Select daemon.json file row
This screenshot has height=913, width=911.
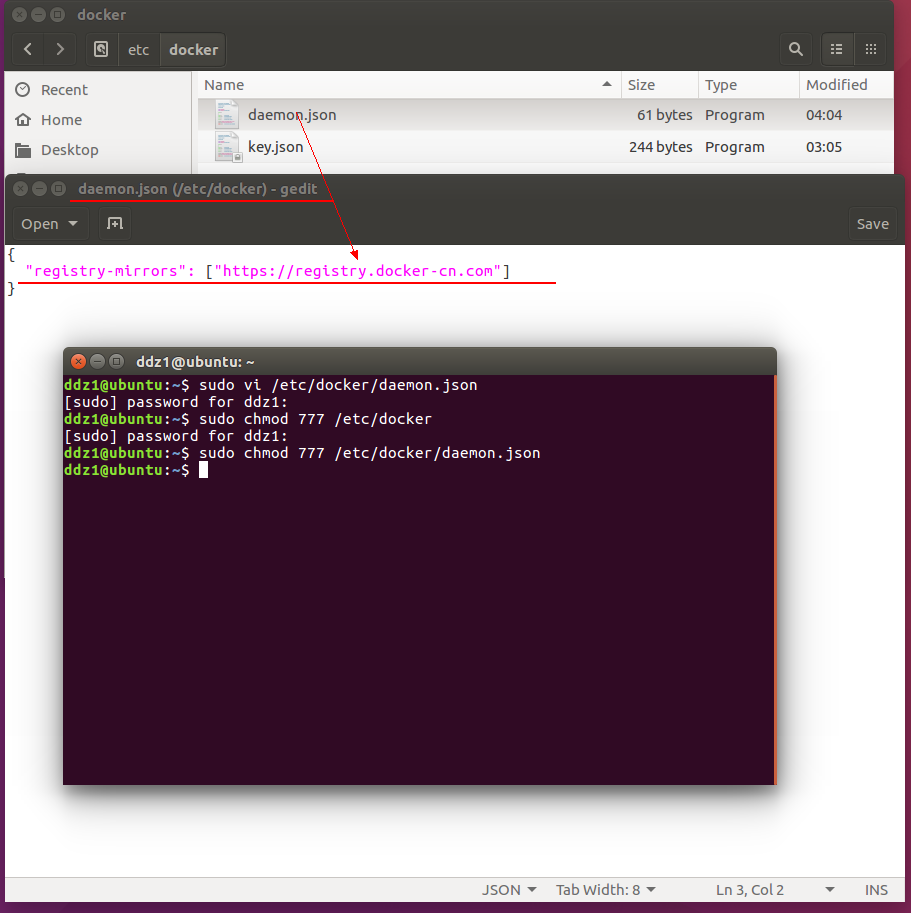pyautogui.click(x=545, y=115)
